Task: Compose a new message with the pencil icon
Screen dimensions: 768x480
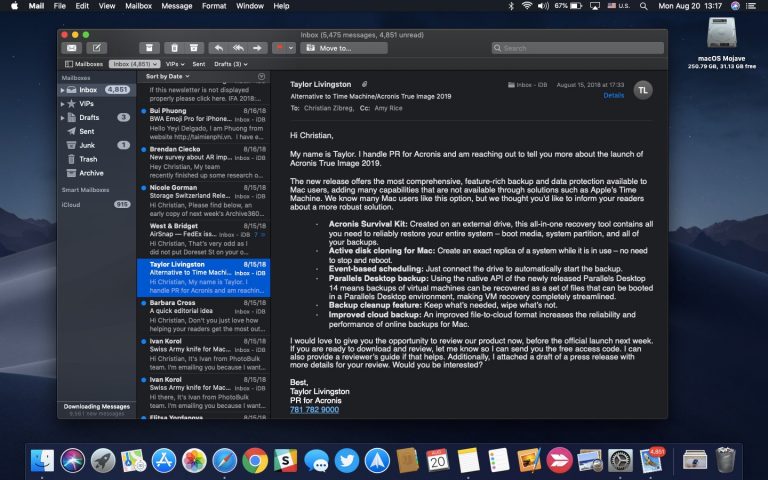Action: tap(96, 48)
